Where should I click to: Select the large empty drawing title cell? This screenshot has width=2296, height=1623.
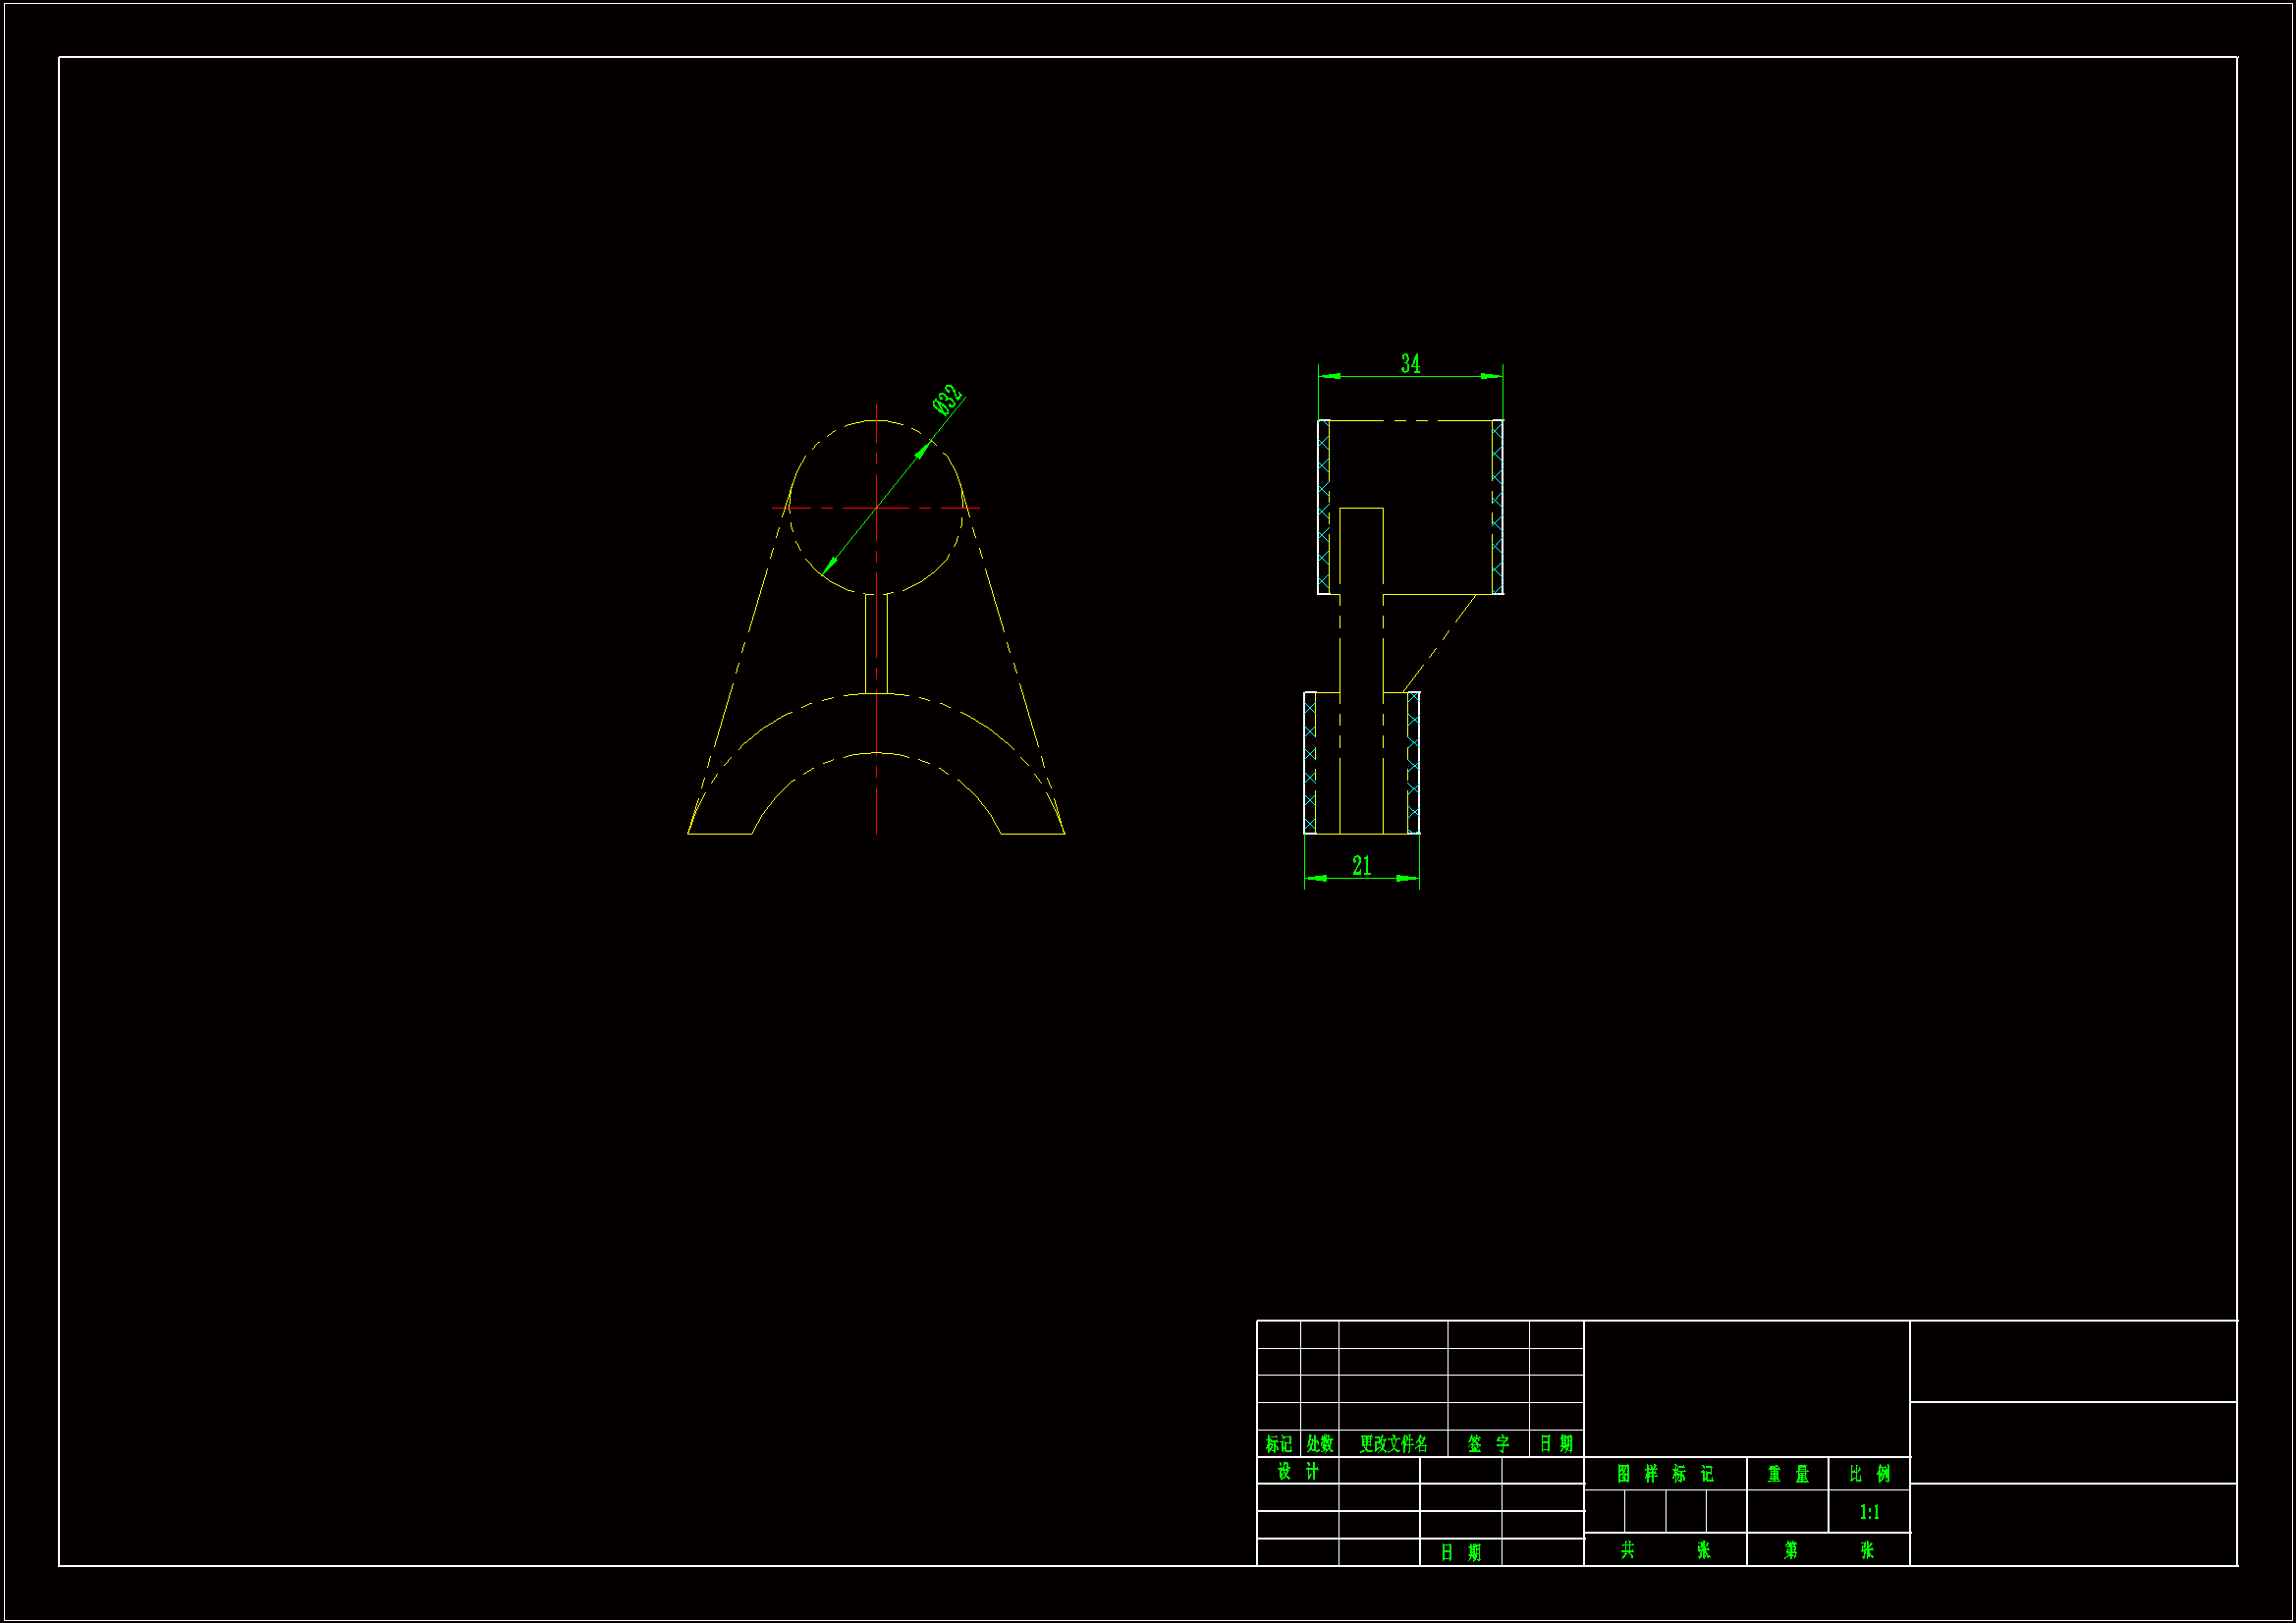[x=1746, y=1388]
